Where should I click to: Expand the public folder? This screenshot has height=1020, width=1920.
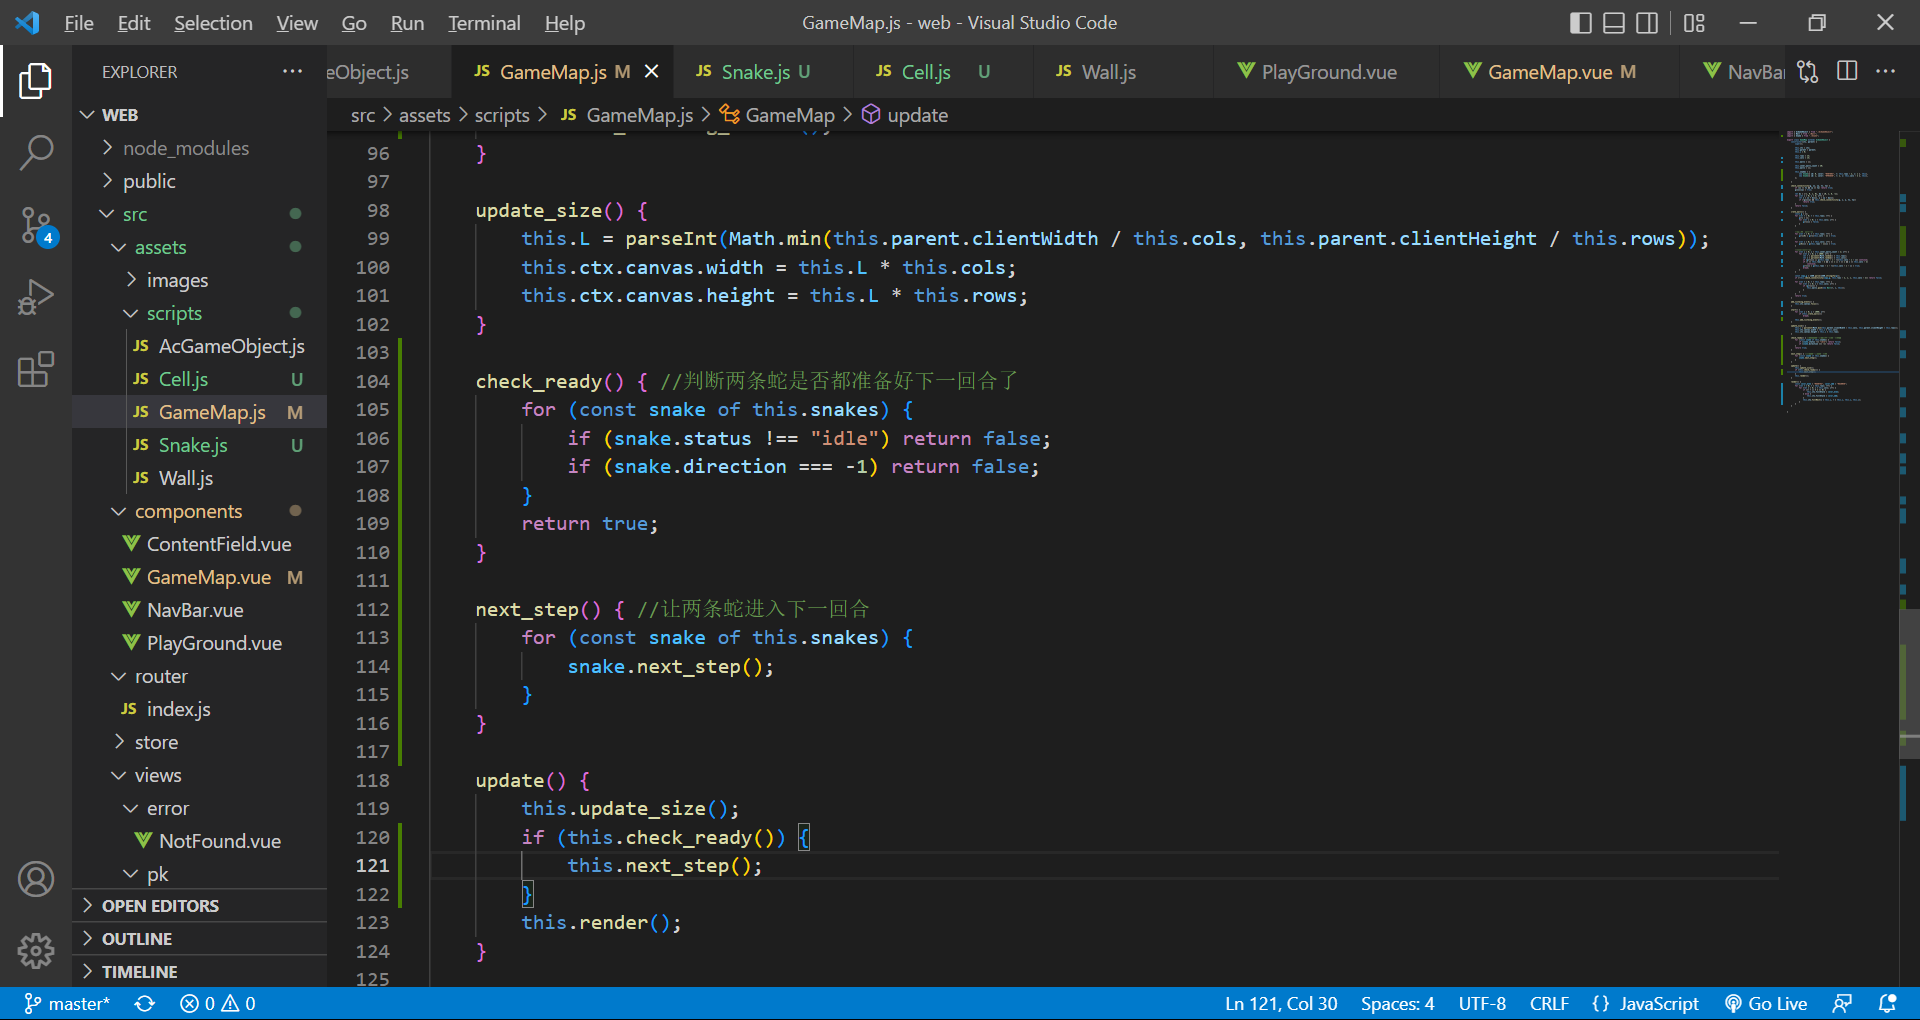(x=200, y=181)
